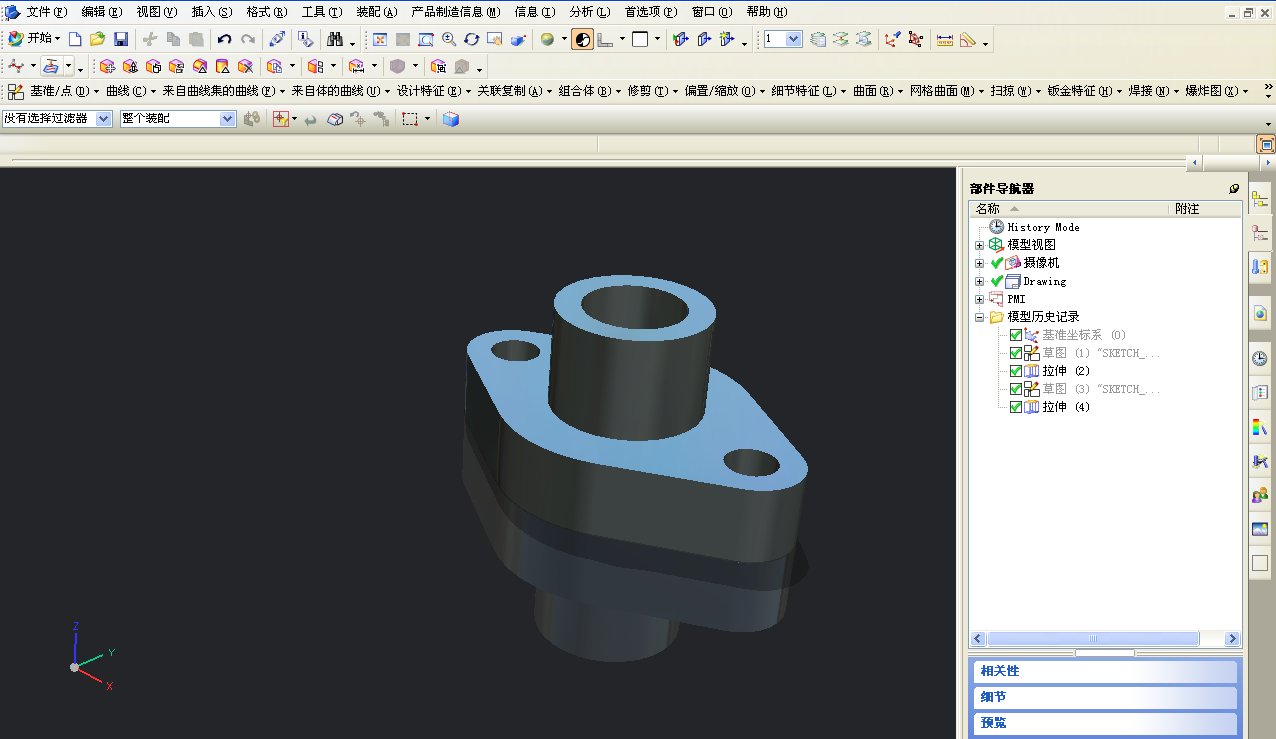Image resolution: width=1276 pixels, height=739 pixels.
Task: Open the 钣金特征(H) toolbar menu
Action: tap(1084, 91)
